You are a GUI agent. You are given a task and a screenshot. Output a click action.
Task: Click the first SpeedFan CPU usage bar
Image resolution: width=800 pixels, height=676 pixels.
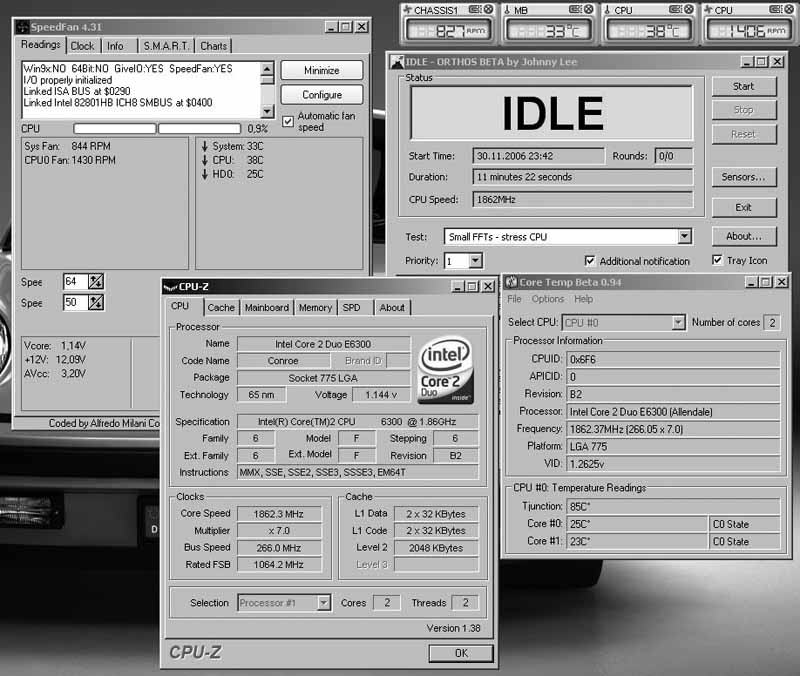pos(115,129)
